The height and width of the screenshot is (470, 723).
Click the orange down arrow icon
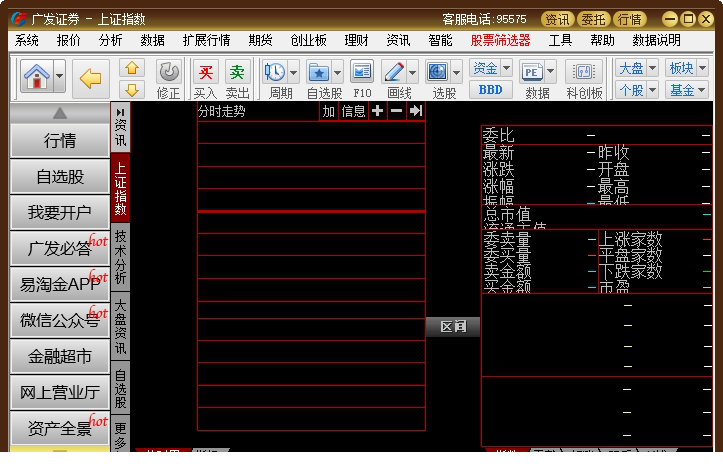pos(132,89)
